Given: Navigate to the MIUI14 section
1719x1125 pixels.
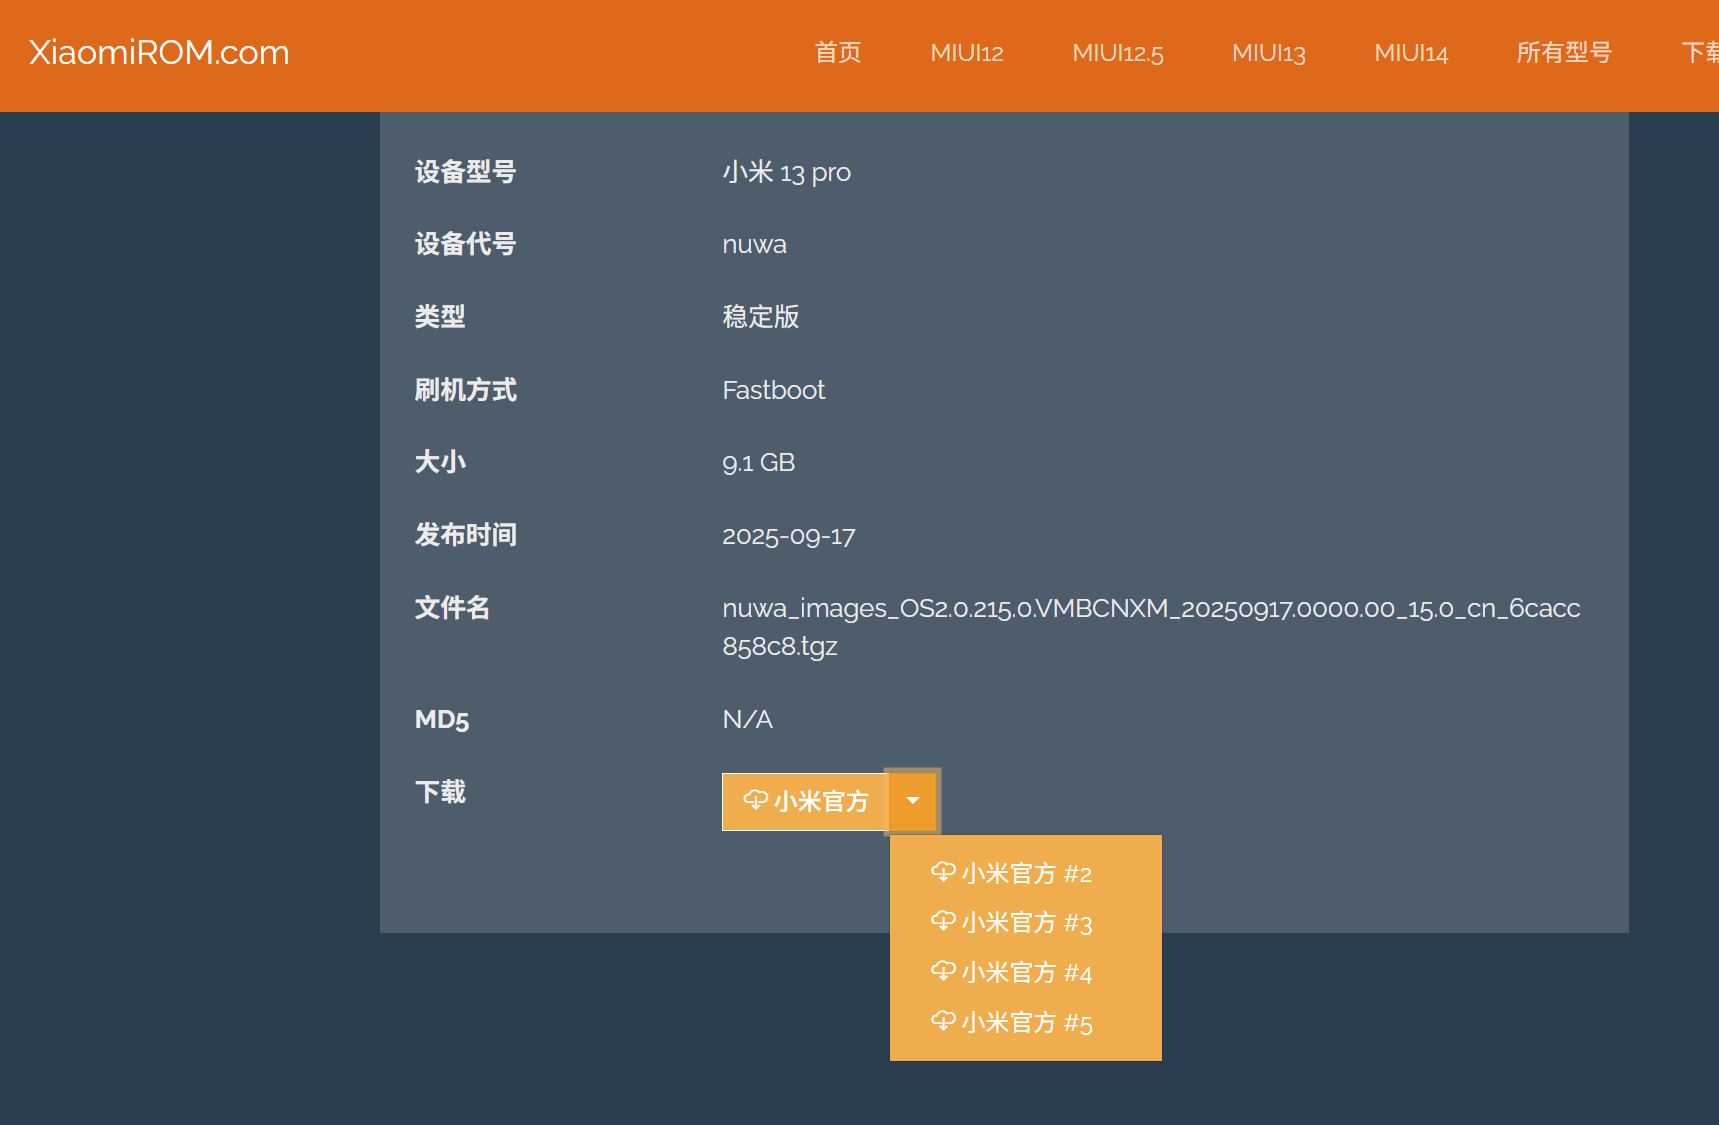Looking at the screenshot, I should pyautogui.click(x=1411, y=53).
